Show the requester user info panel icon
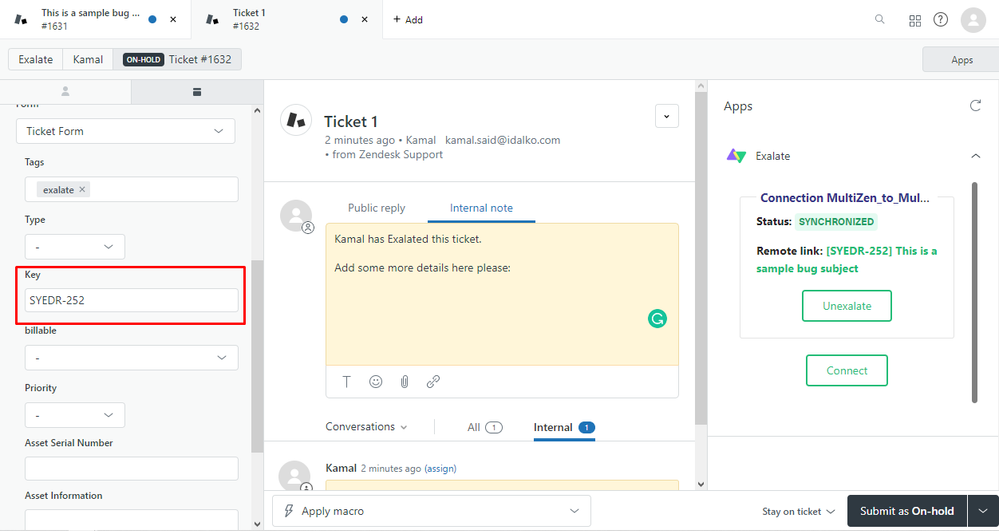Viewport: 999px width, 531px height. 65,92
